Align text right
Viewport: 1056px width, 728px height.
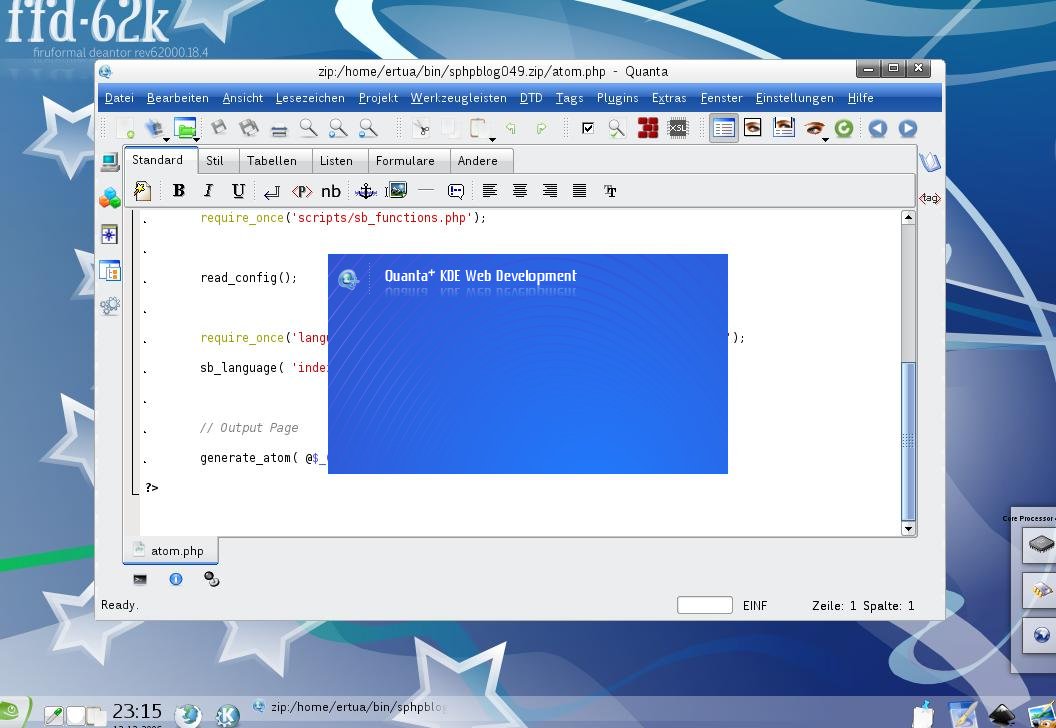click(x=550, y=191)
